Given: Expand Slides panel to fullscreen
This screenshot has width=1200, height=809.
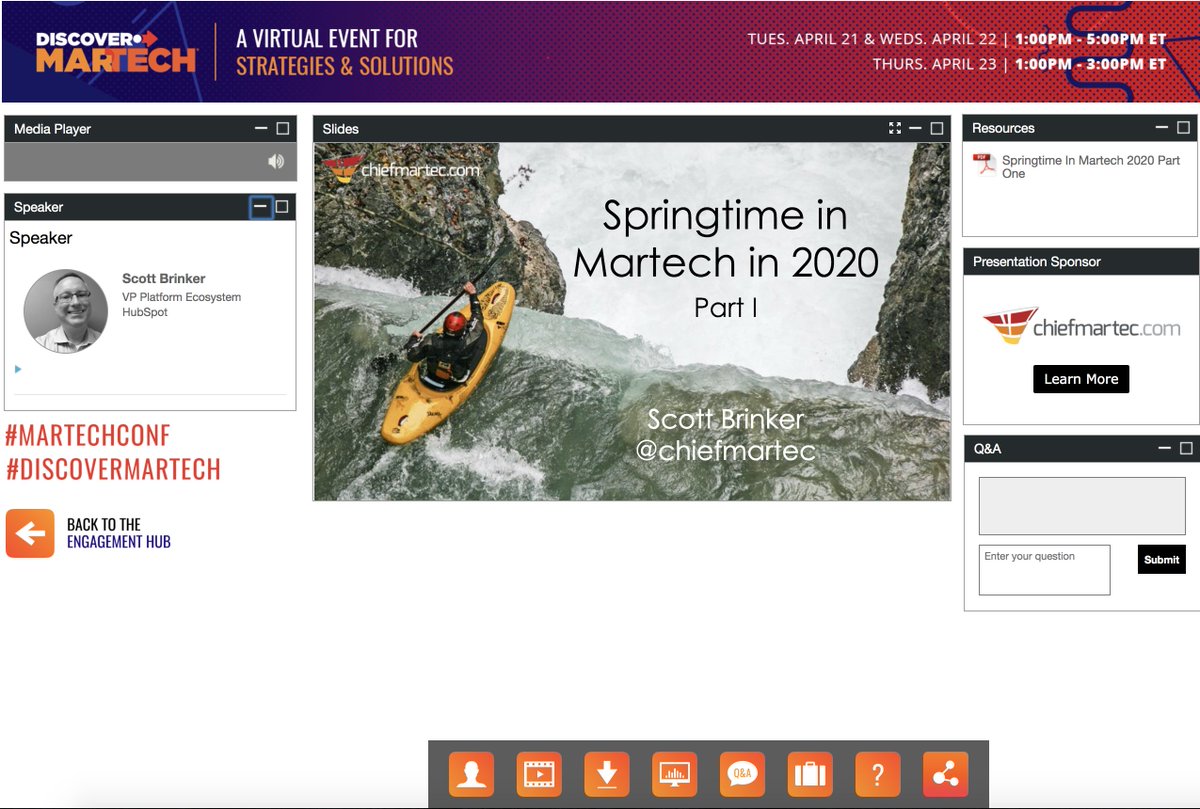Looking at the screenshot, I should (x=895, y=128).
